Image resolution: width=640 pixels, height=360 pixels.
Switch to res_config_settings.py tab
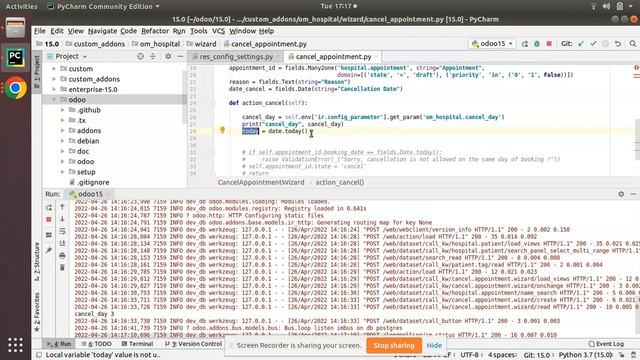(236, 57)
